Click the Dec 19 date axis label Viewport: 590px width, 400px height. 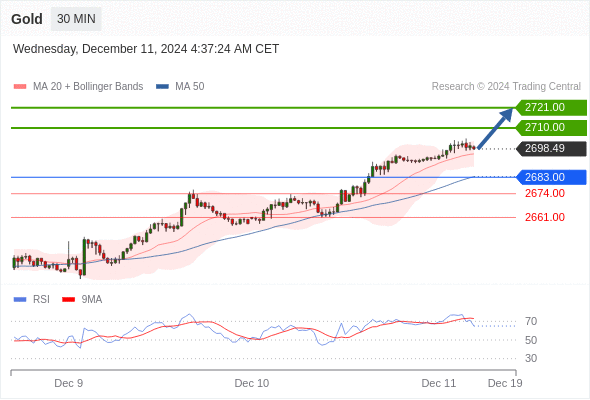point(505,383)
